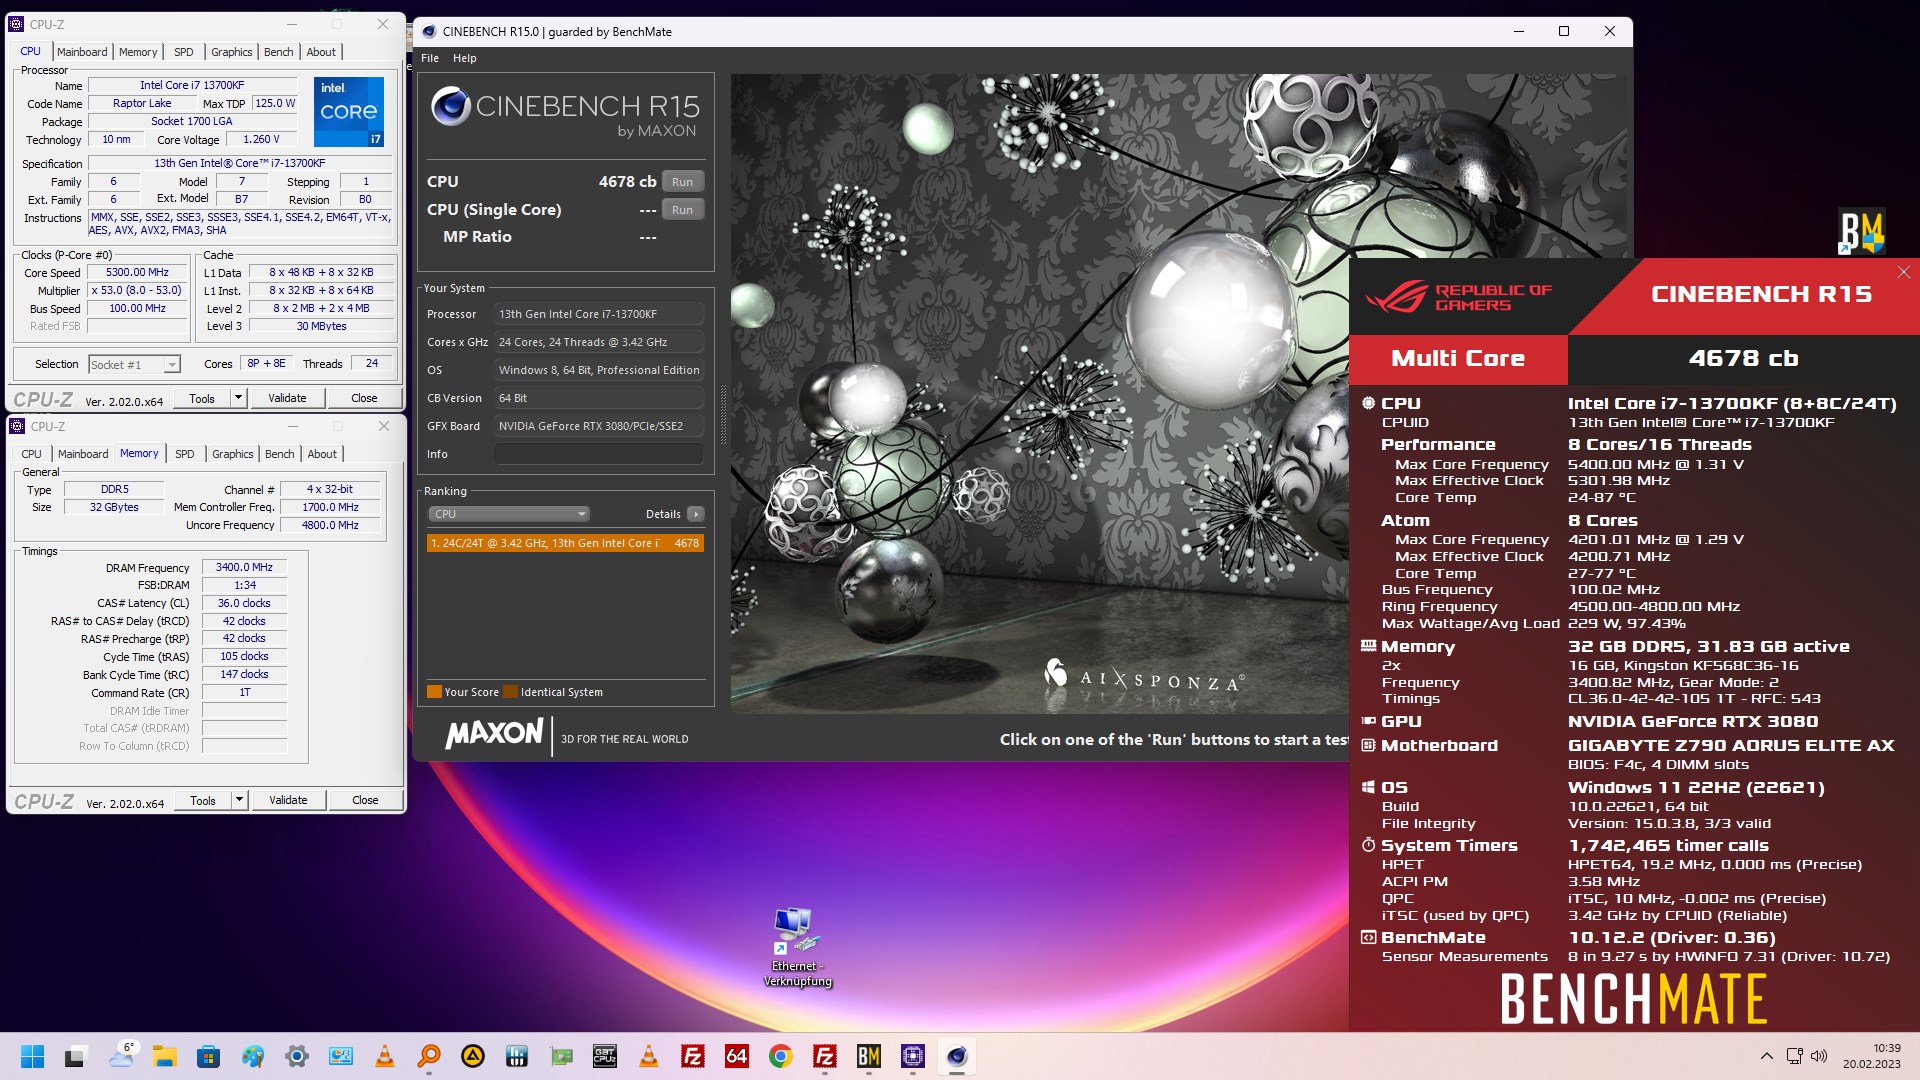Open Tools dropdown arrow in CPU-Z processor window
The width and height of the screenshot is (1920, 1080).
click(x=238, y=398)
